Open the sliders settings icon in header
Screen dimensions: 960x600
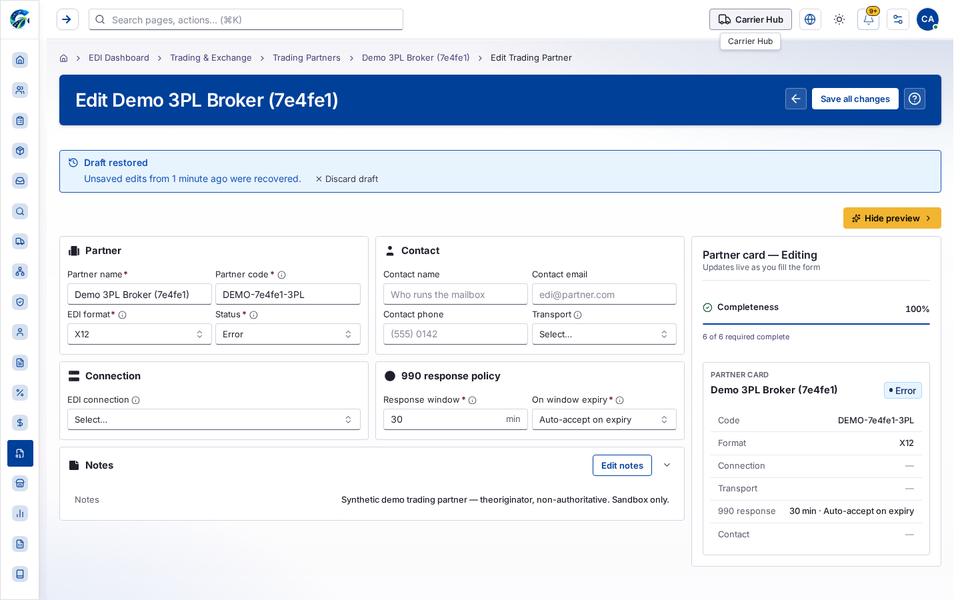pos(898,20)
